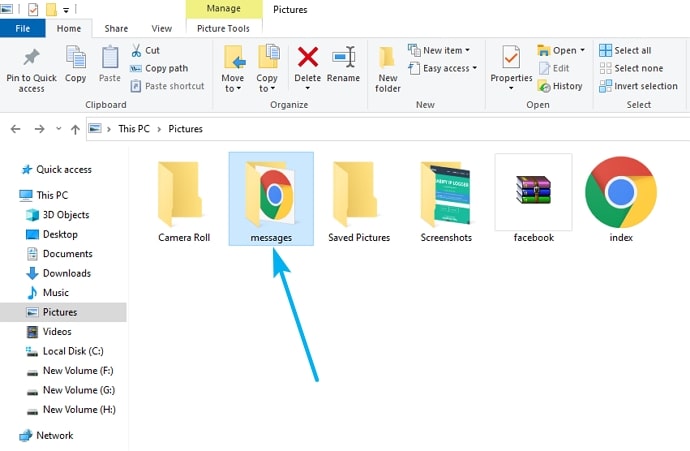Click the Rename icon
Screen dimensions: 690x451
coord(343,57)
